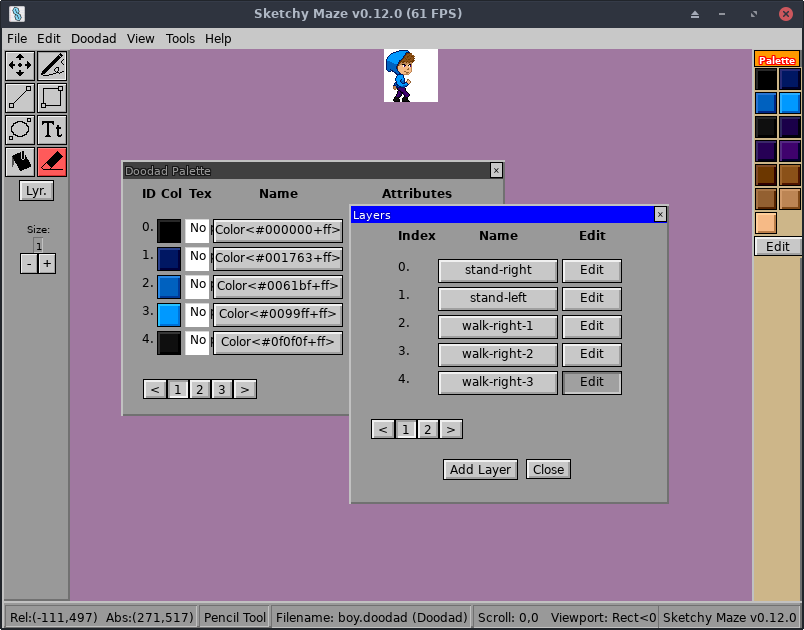
Task: Click the Color<#0099ff+ff> swatch
Action: [x=278, y=314]
